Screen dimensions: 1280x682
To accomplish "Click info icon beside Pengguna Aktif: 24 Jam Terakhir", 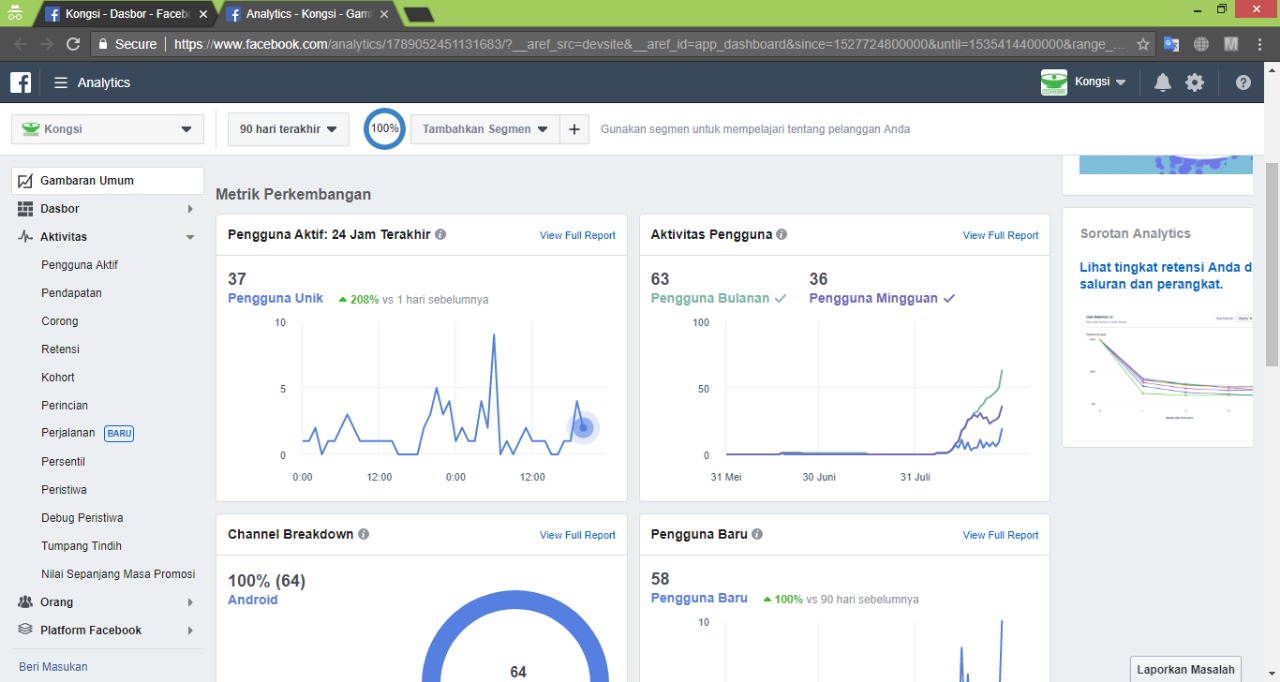I will point(441,234).
